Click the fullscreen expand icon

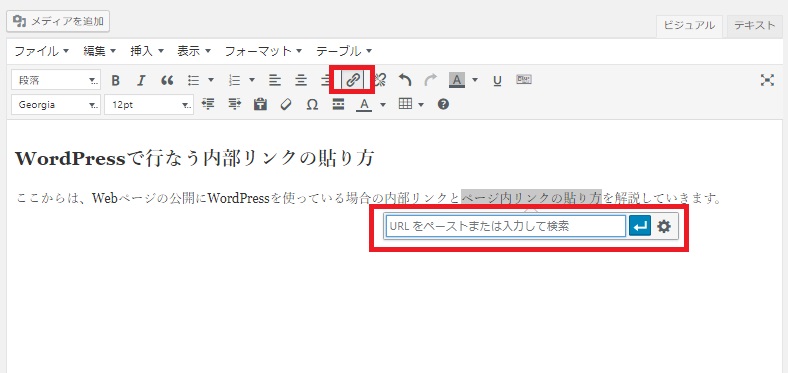[x=767, y=80]
